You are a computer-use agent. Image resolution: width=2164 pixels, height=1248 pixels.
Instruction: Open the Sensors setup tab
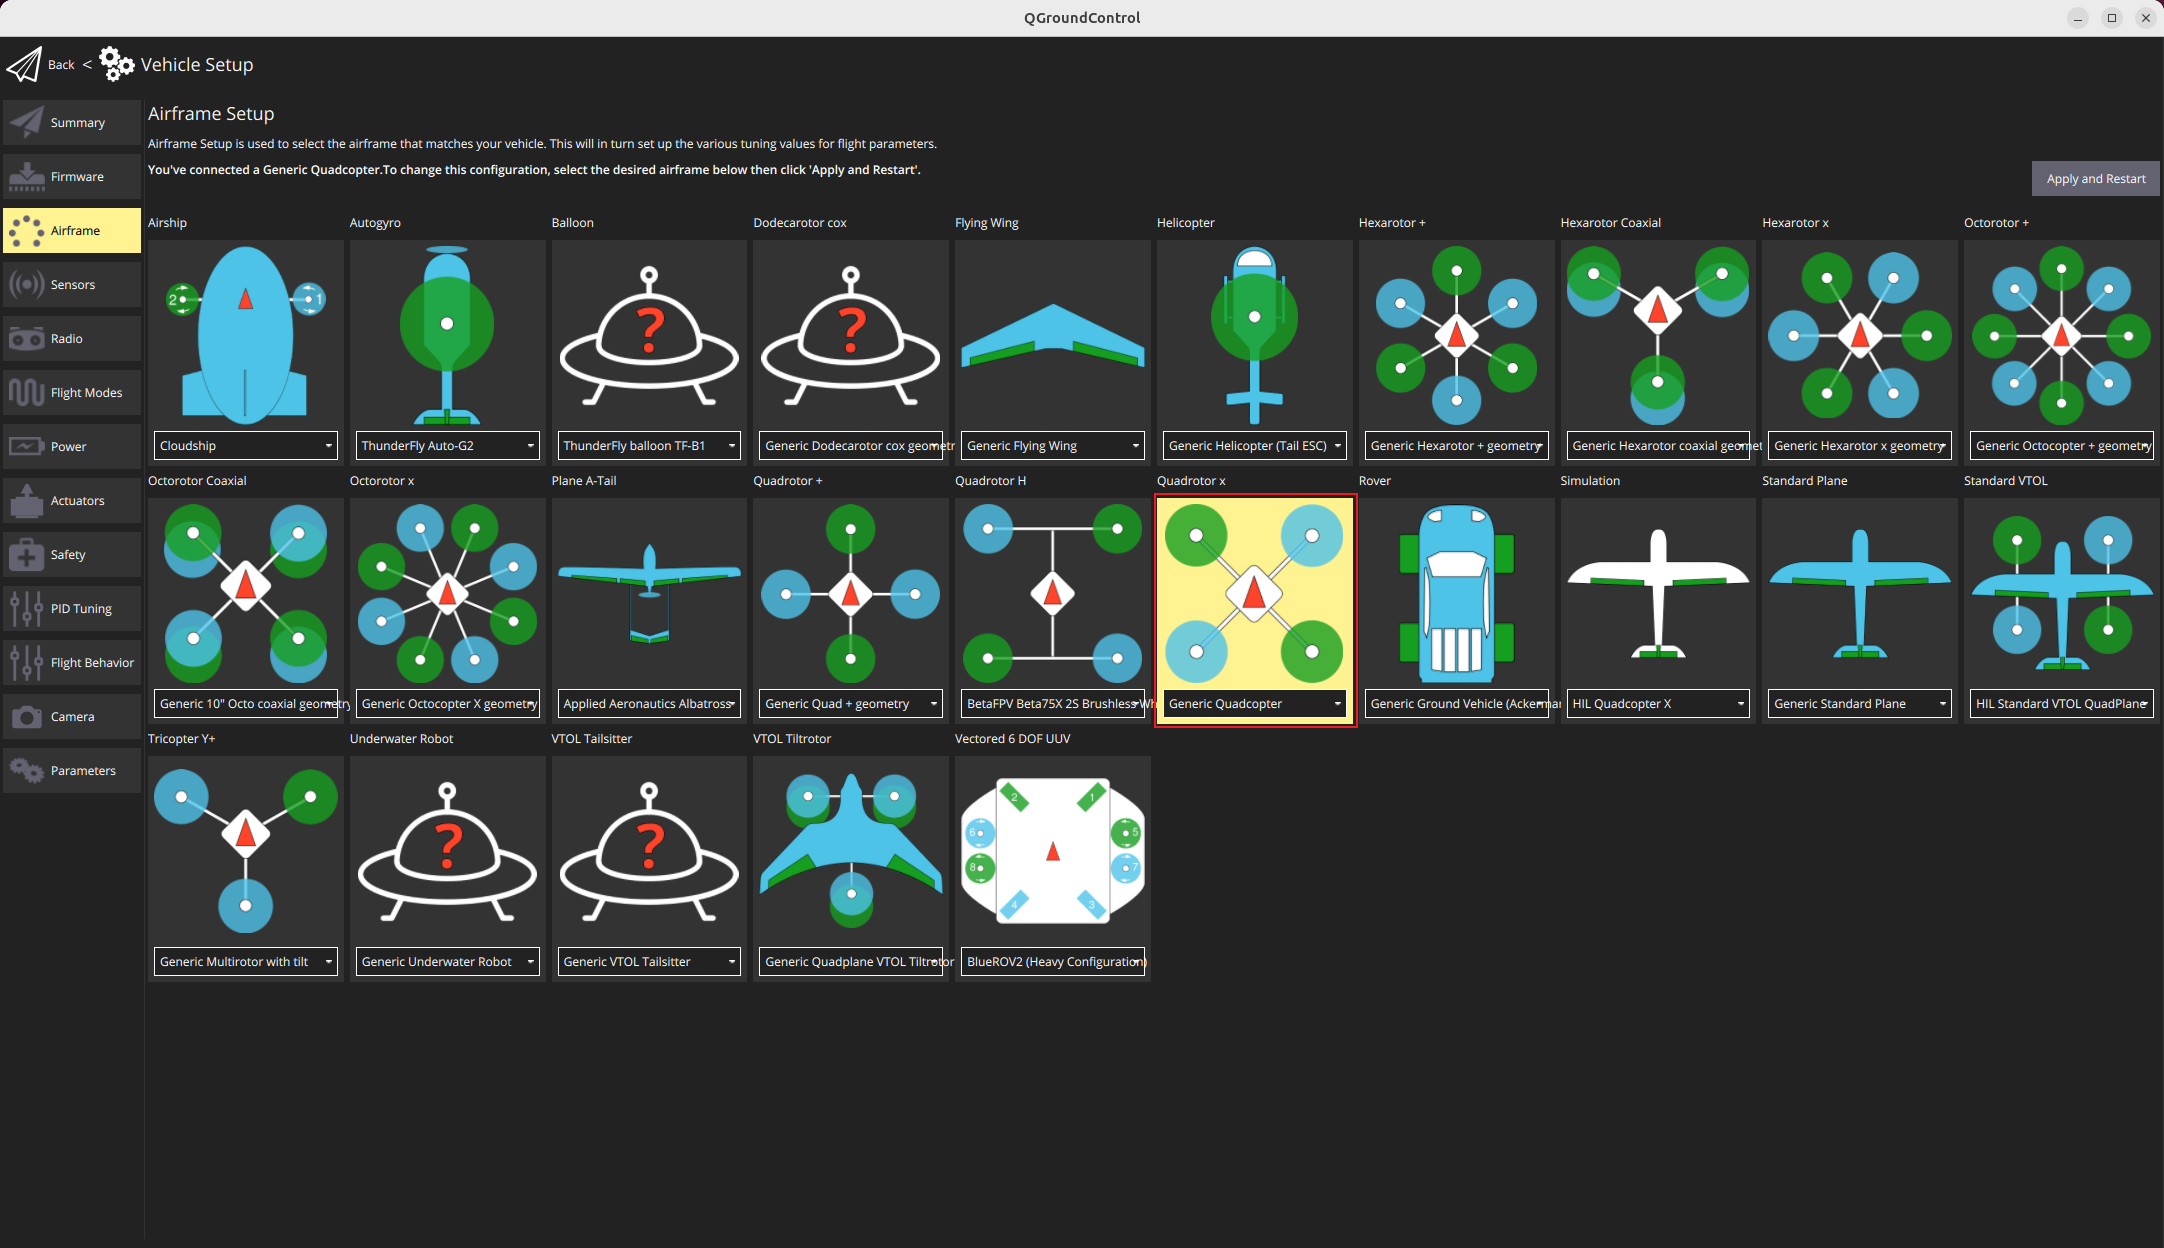(72, 285)
